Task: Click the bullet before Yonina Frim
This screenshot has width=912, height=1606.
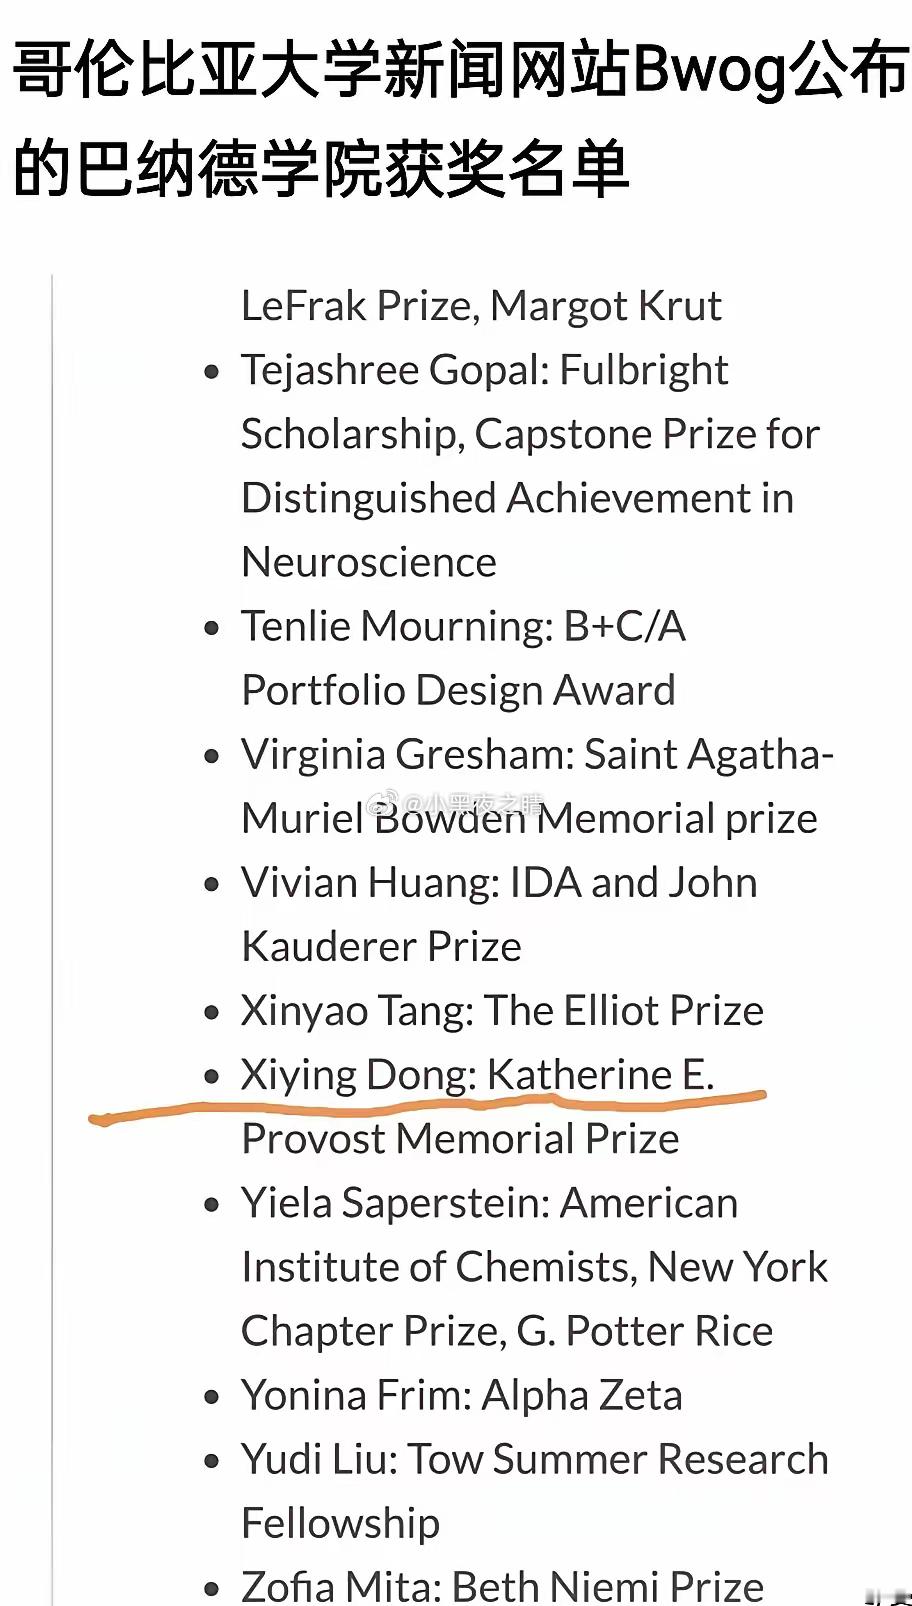Action: 211,1397
